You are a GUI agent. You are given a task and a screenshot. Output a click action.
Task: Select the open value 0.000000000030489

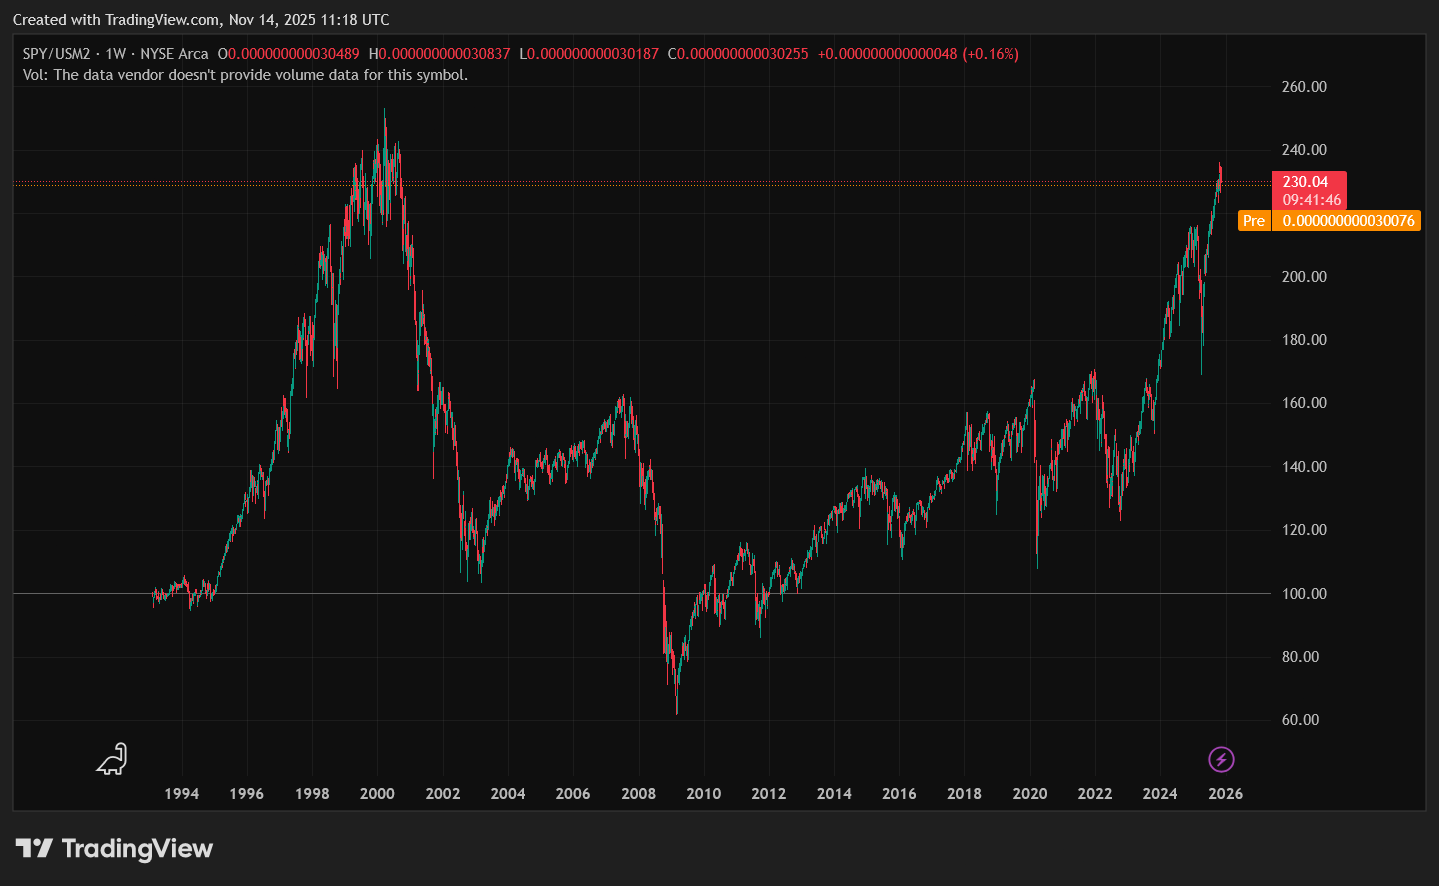pos(293,54)
